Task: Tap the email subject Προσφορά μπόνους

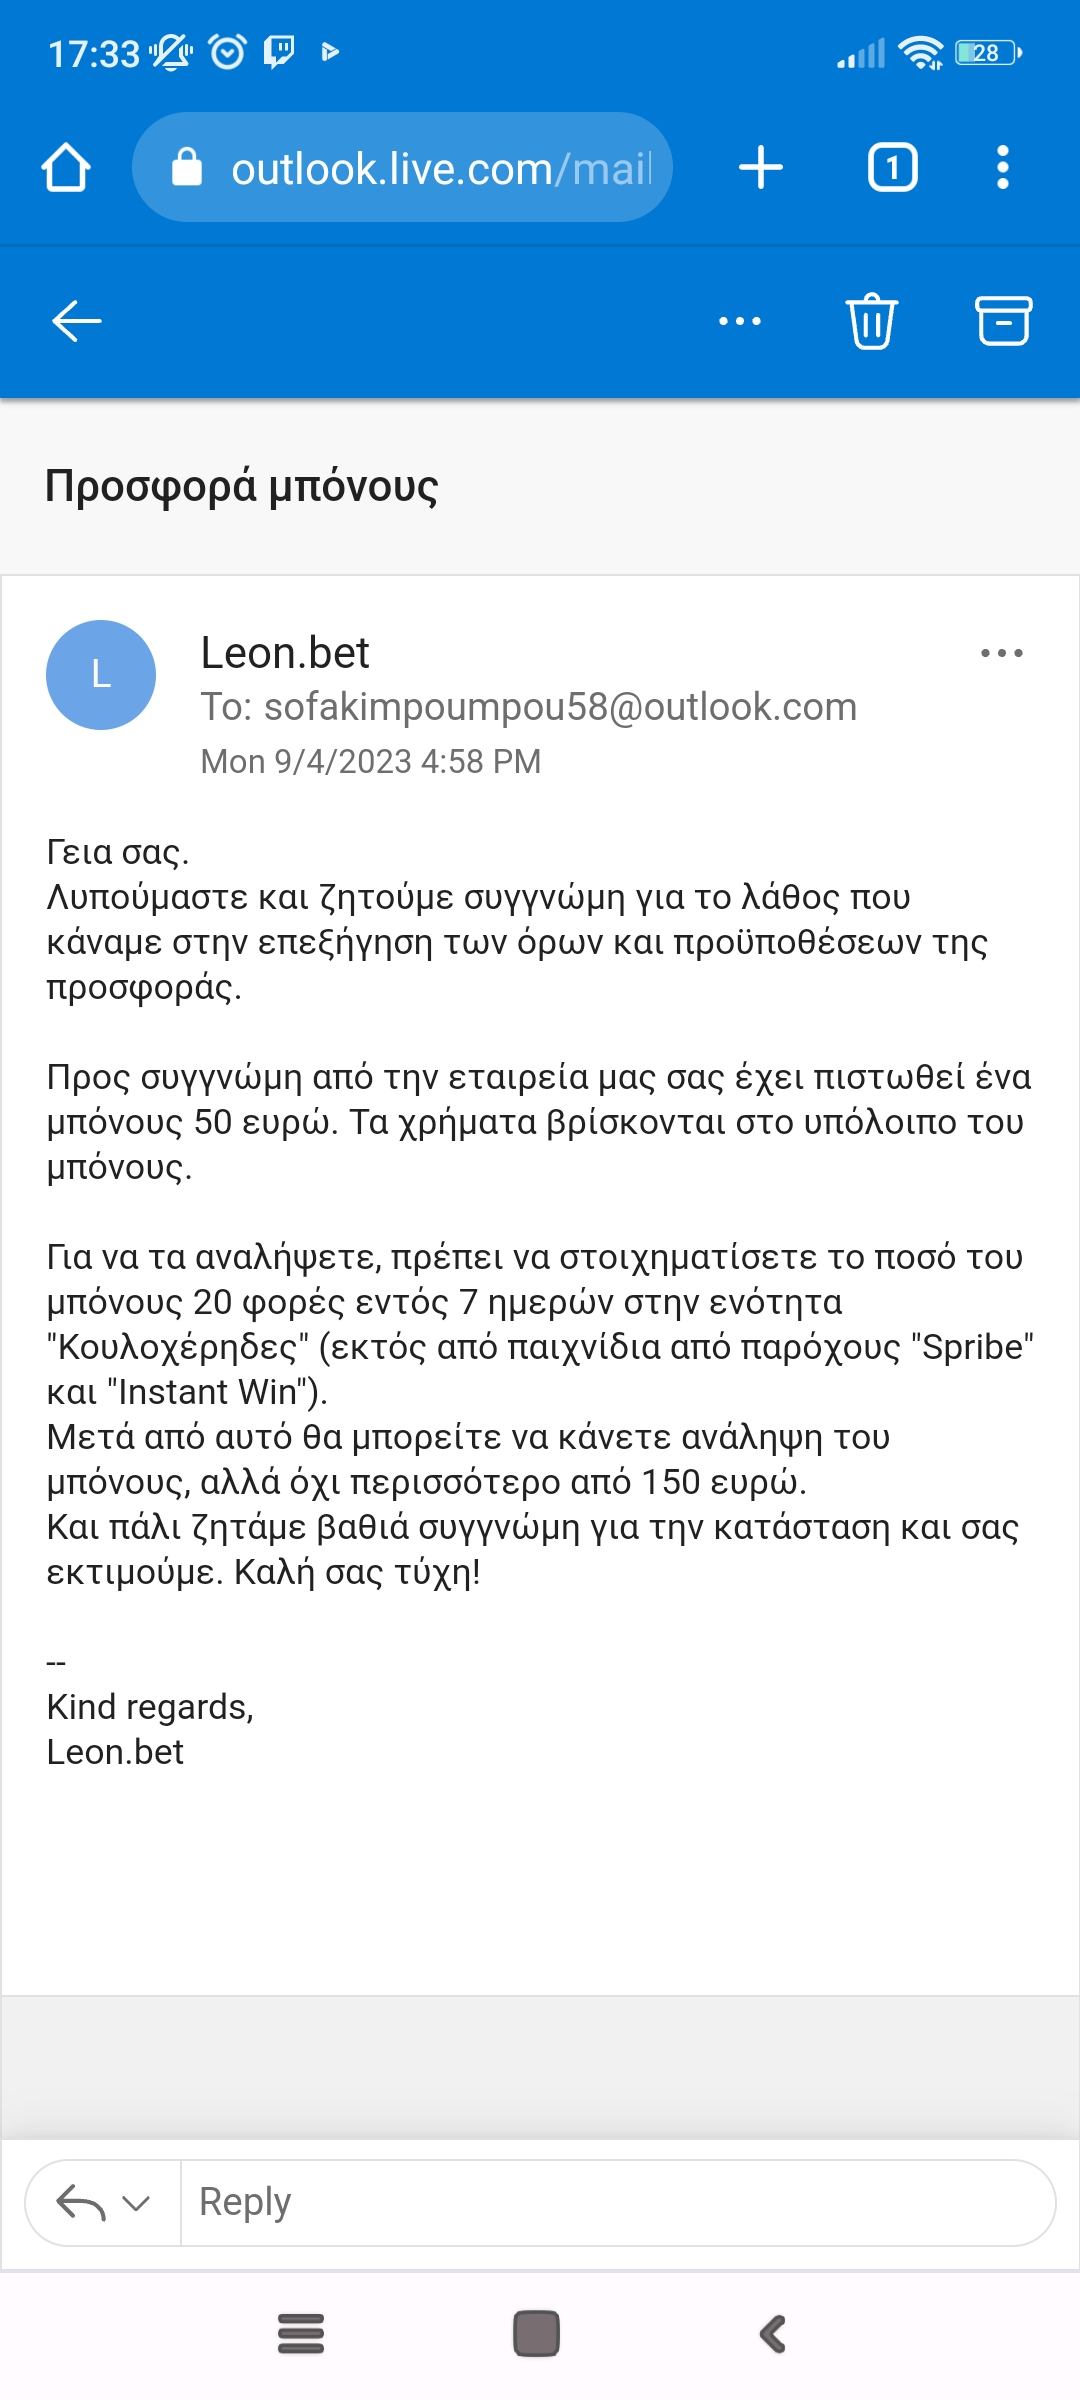Action: coord(242,486)
